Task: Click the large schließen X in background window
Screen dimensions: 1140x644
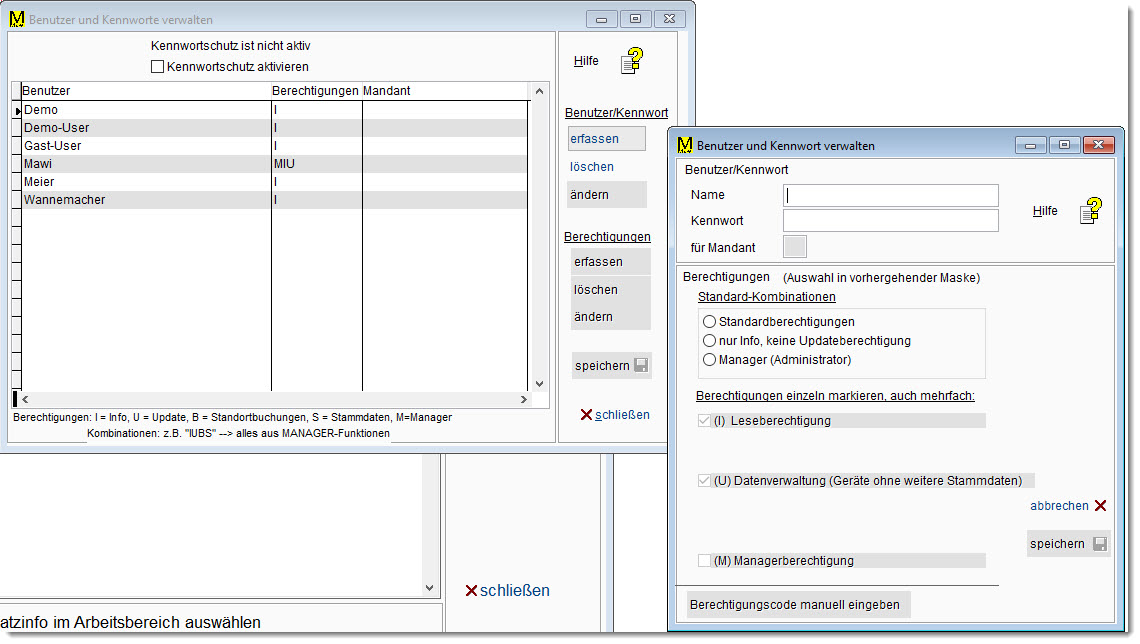Action: click(x=471, y=591)
